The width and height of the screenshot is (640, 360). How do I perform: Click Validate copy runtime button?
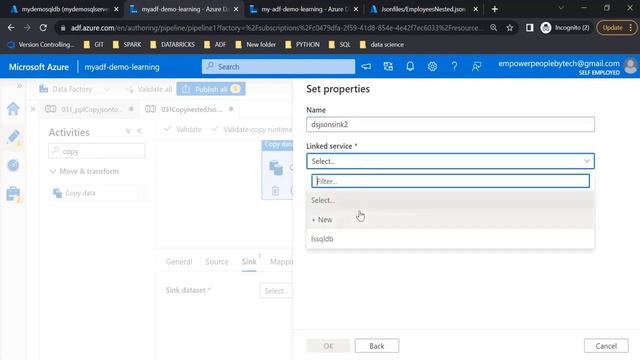click(x=251, y=129)
